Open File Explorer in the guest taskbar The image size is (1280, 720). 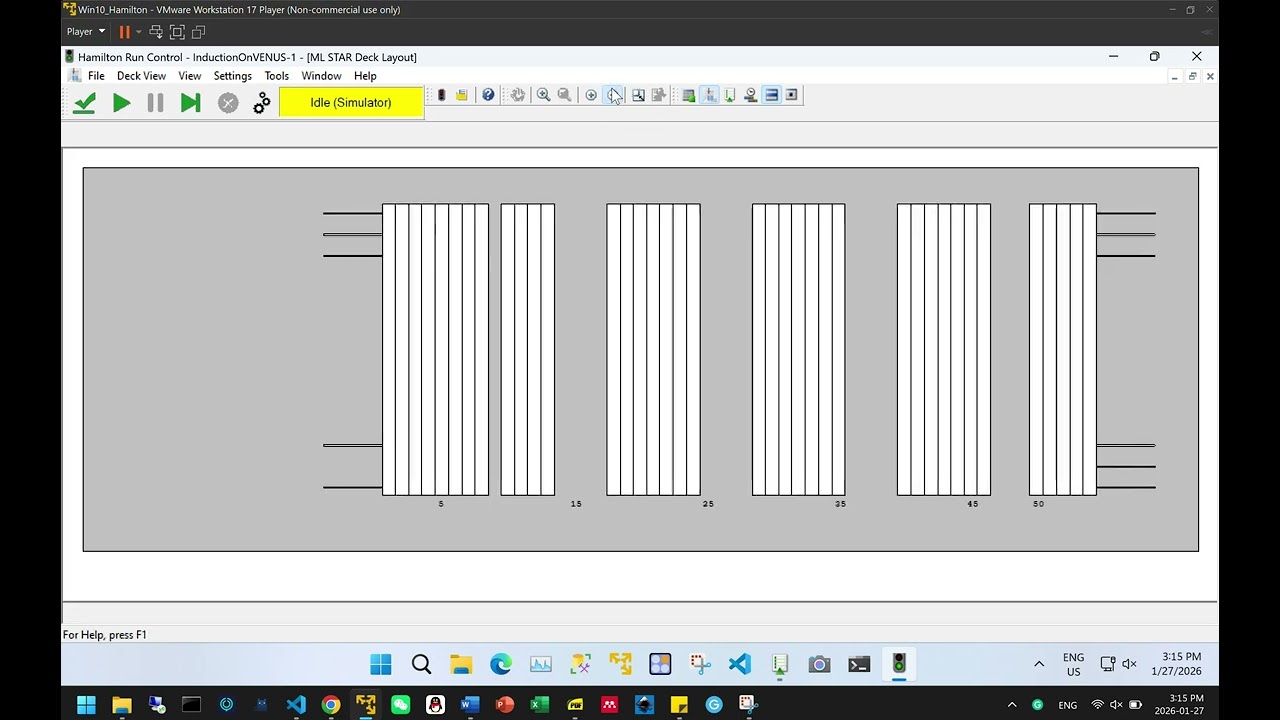(x=461, y=664)
